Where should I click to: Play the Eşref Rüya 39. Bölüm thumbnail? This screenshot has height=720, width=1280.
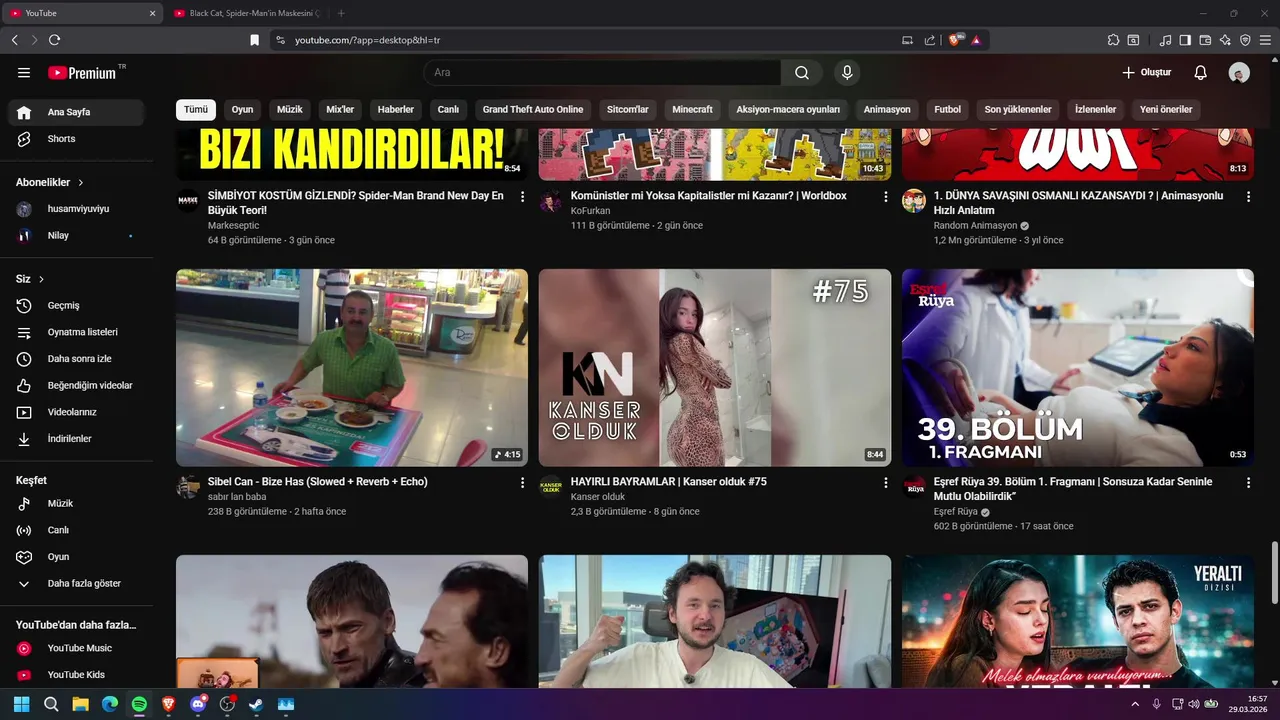click(x=1078, y=367)
